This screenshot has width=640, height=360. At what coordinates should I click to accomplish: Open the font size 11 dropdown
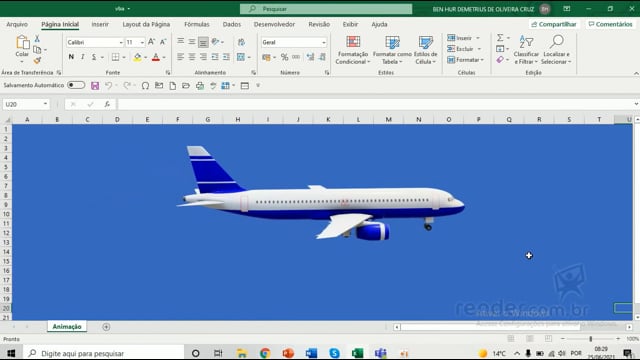(142, 42)
